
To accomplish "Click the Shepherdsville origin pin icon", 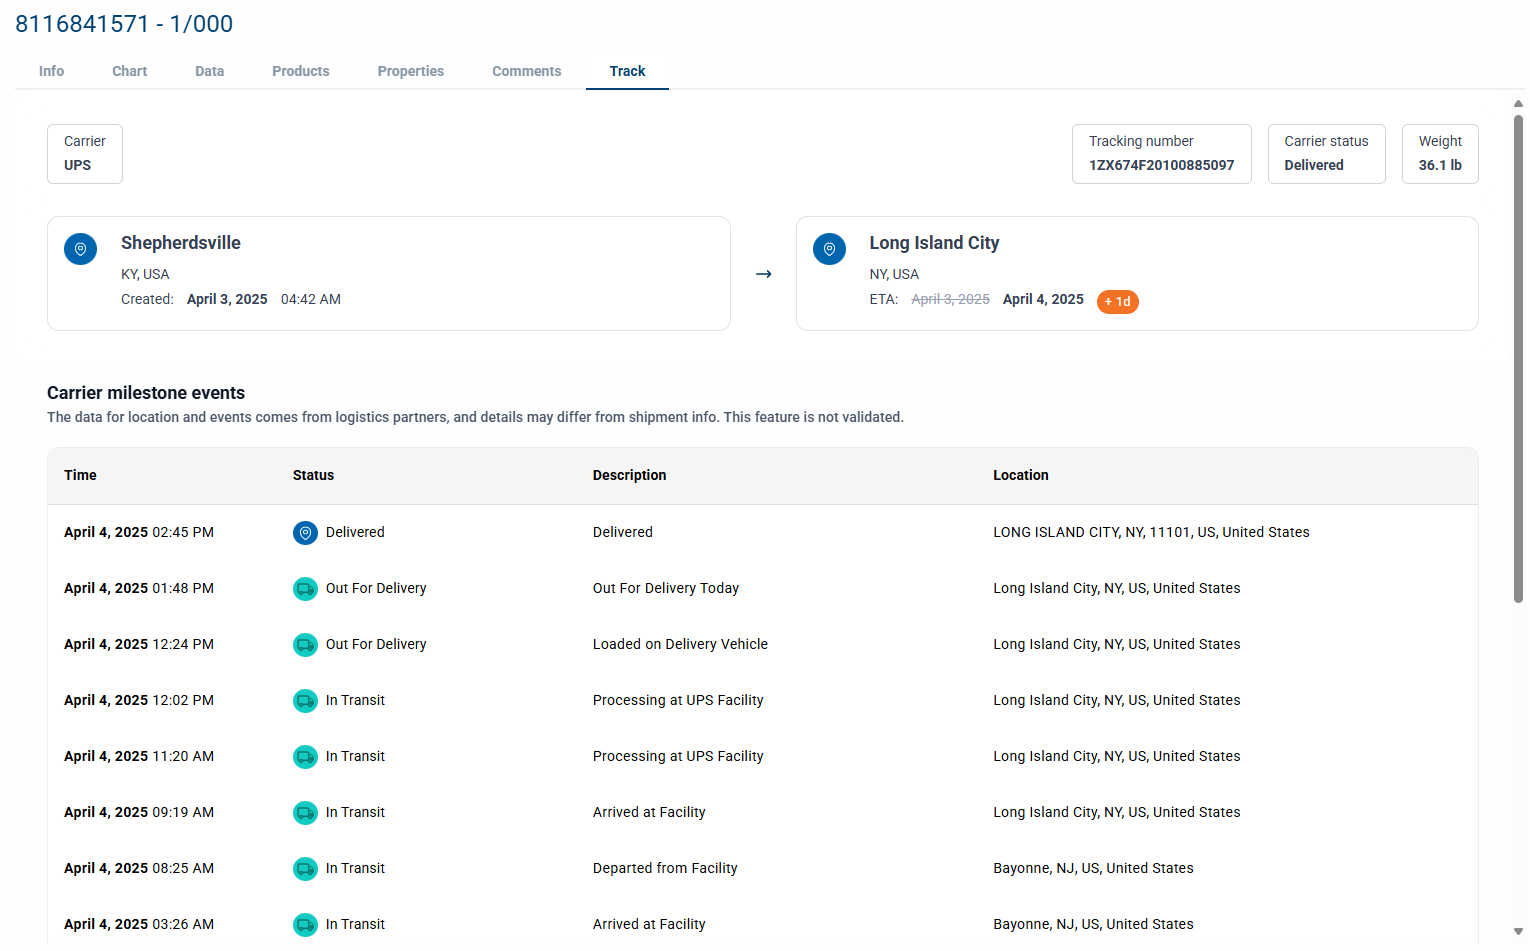I will tap(80, 249).
